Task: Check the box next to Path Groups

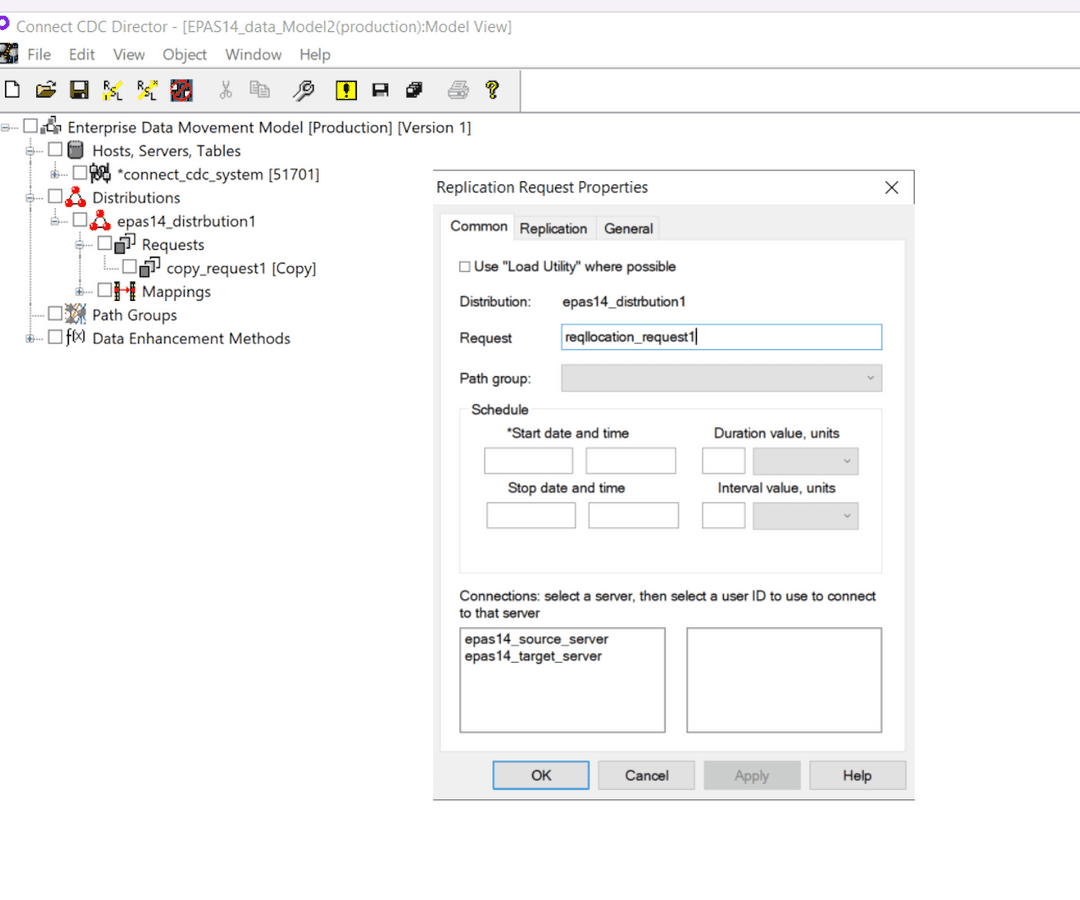Action: (55, 315)
